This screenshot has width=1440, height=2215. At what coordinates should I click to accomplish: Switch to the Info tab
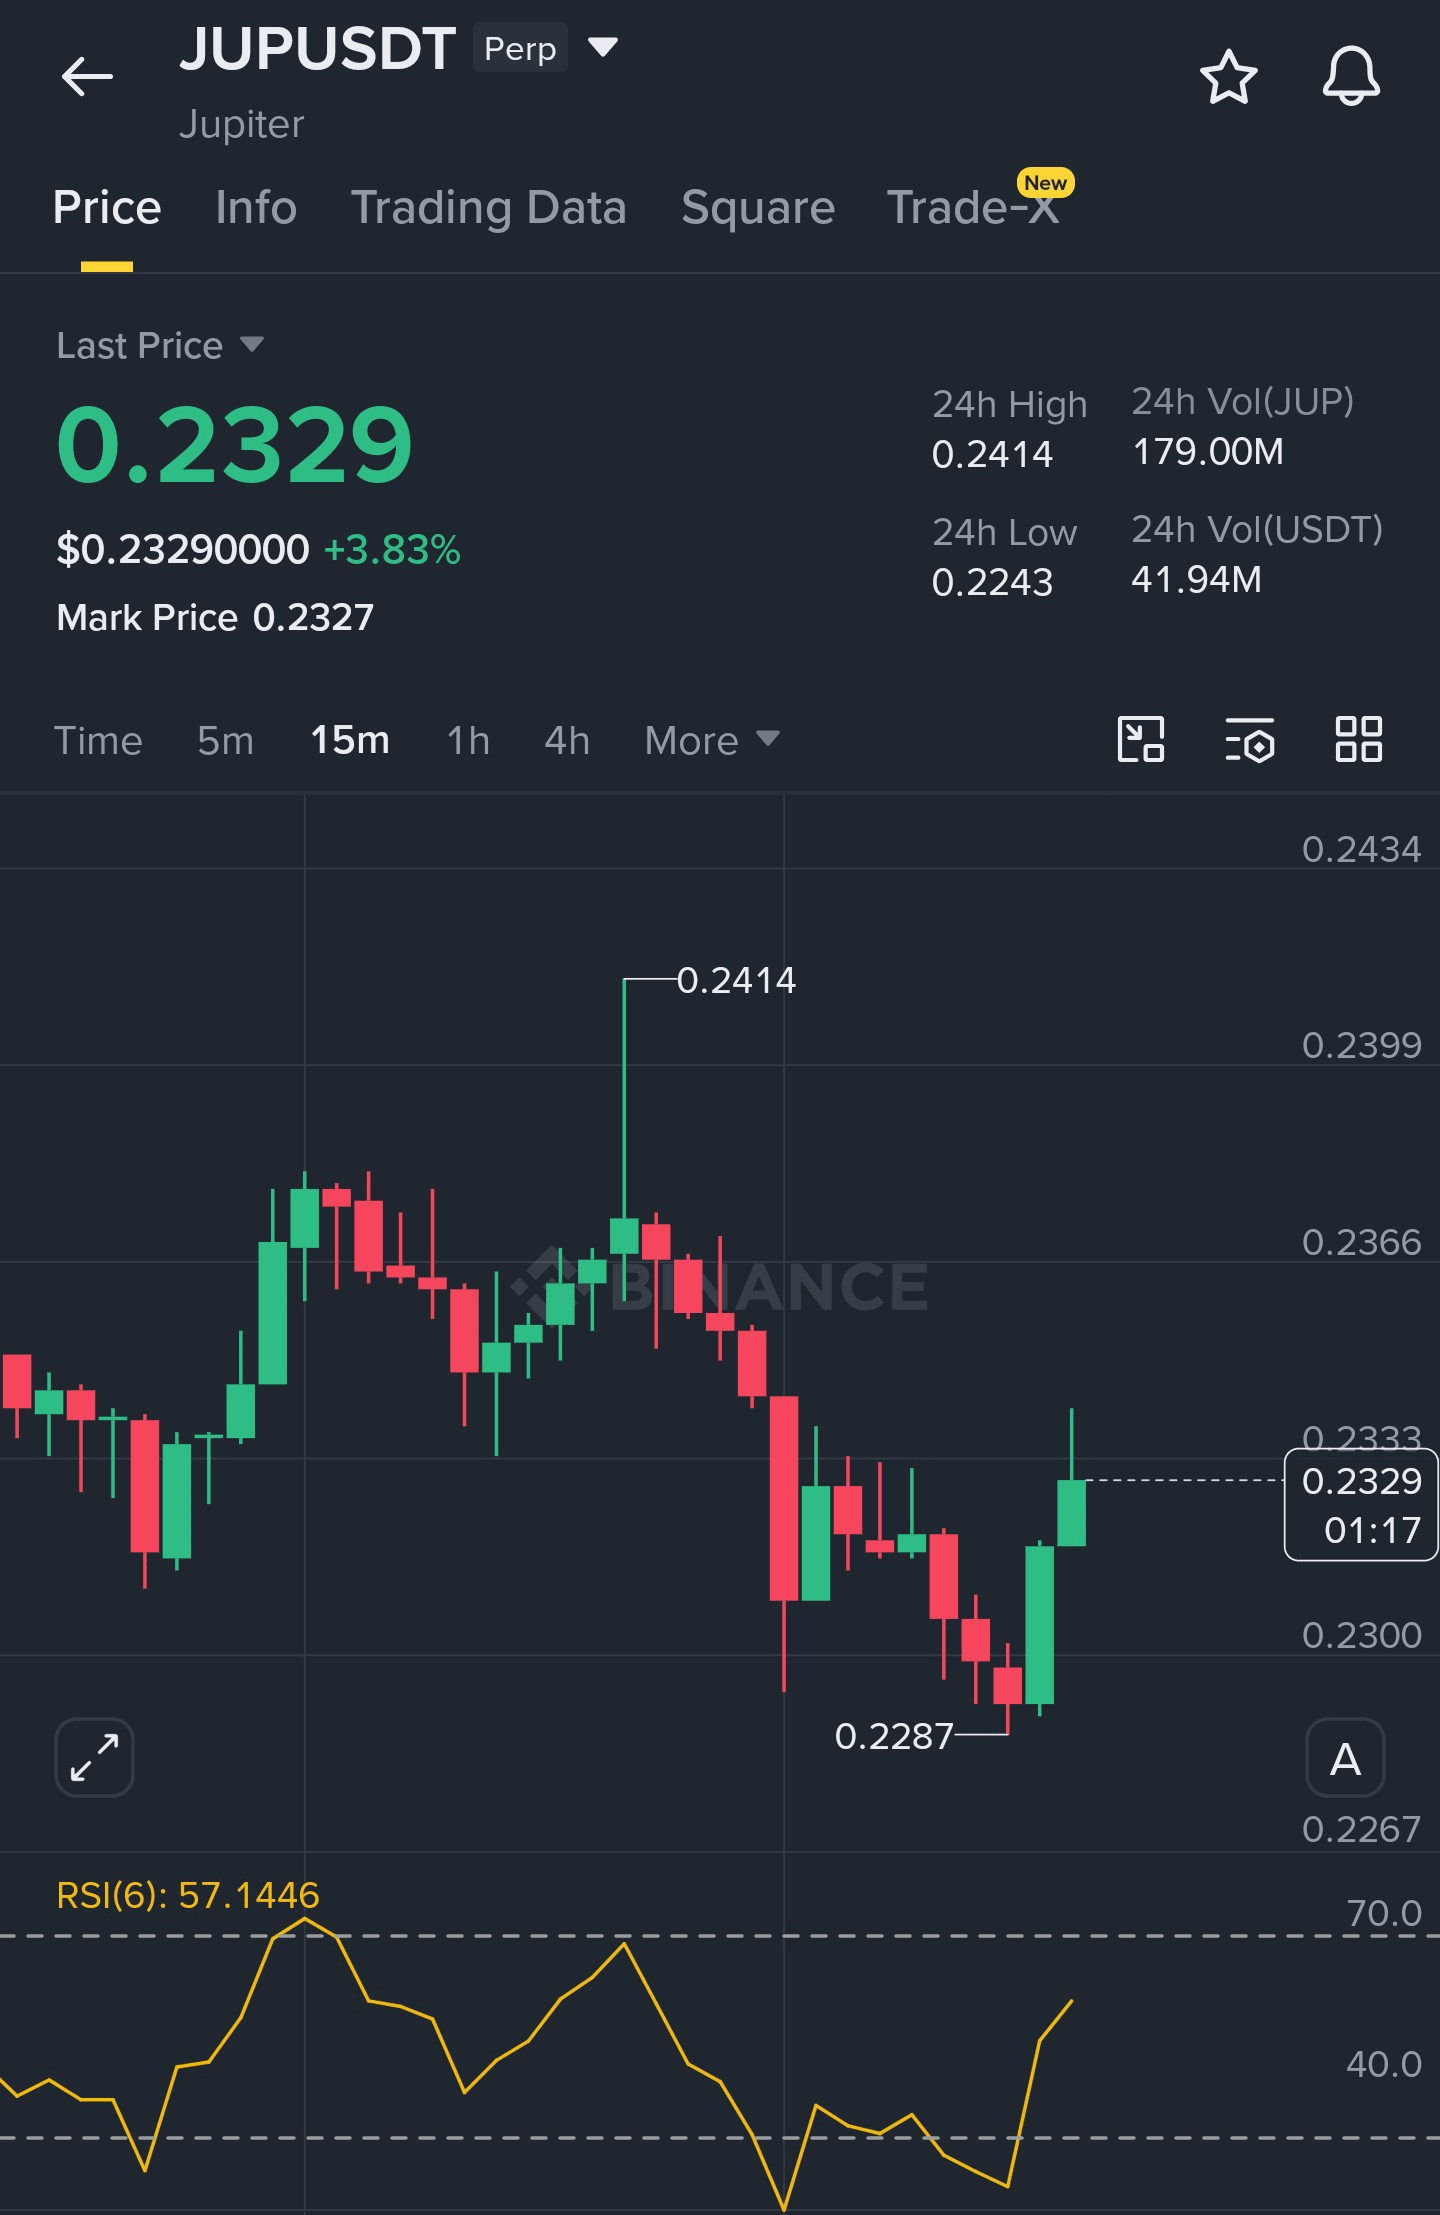(256, 208)
